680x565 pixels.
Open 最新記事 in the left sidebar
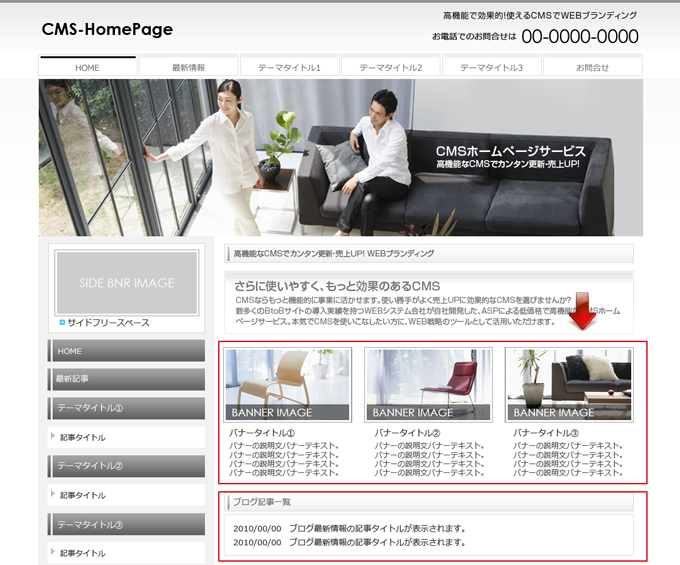click(126, 380)
